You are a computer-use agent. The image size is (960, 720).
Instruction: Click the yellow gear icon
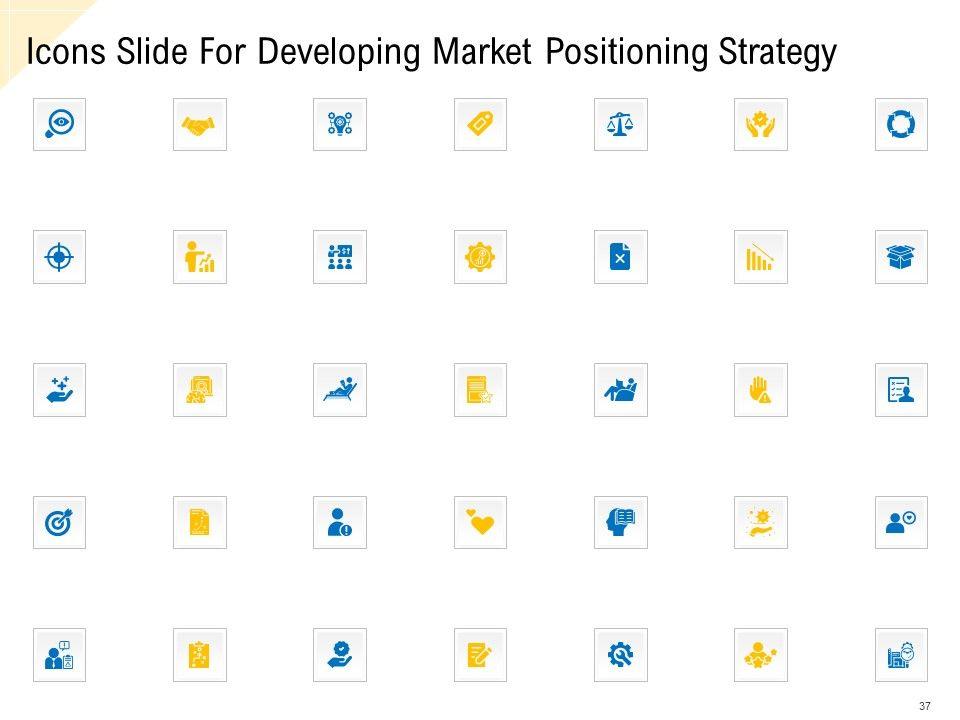pos(480,257)
